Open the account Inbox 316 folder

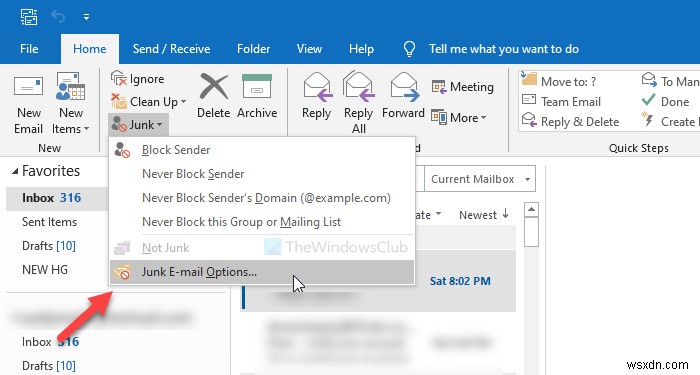click(50, 342)
